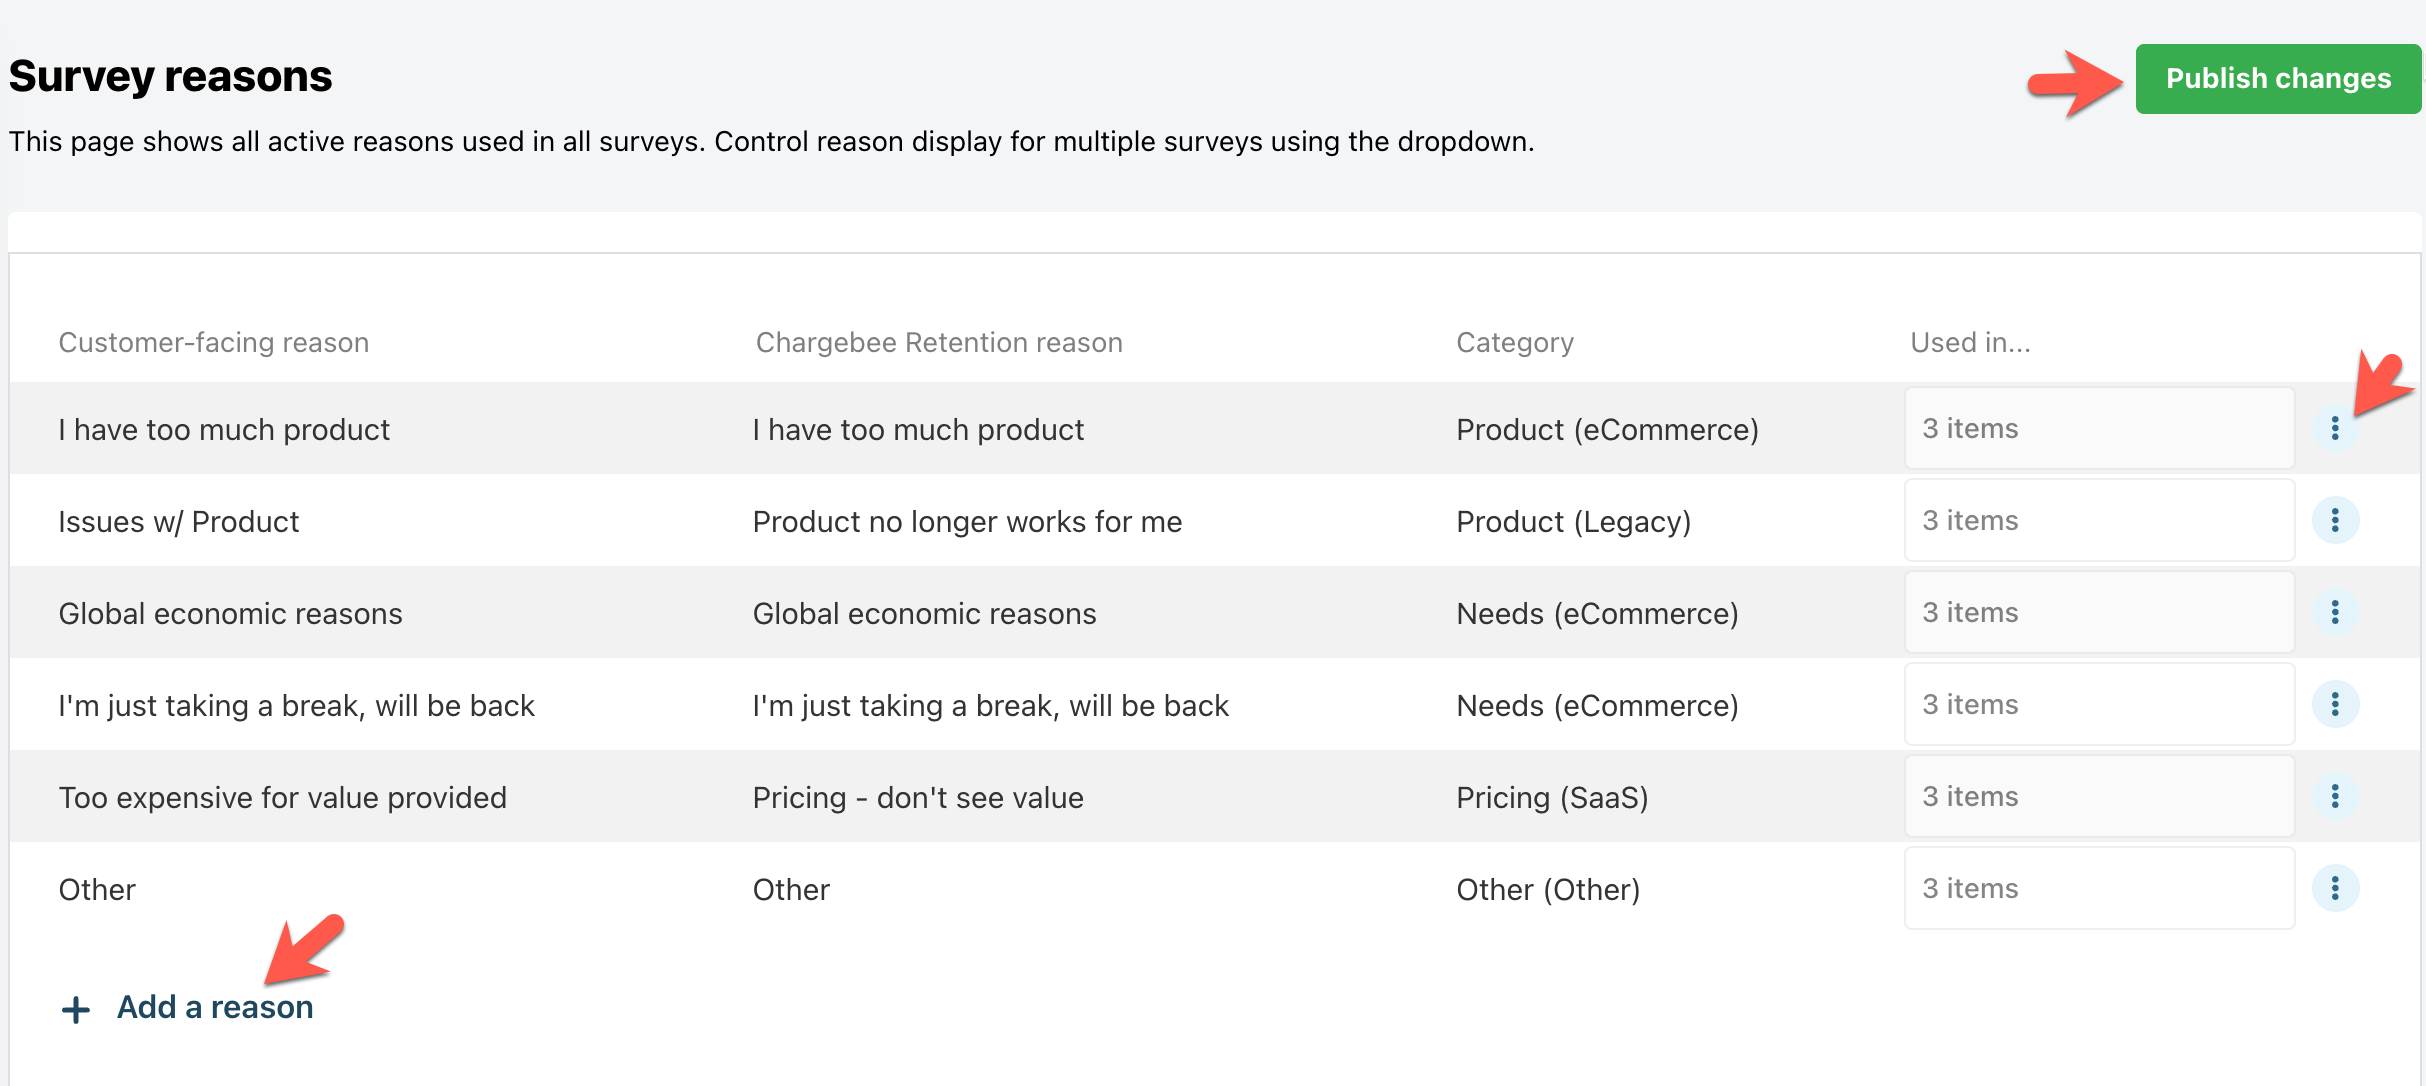This screenshot has height=1086, width=2426.
Task: Click 'Pricing - don't see value' retention reason
Action: coord(917,797)
